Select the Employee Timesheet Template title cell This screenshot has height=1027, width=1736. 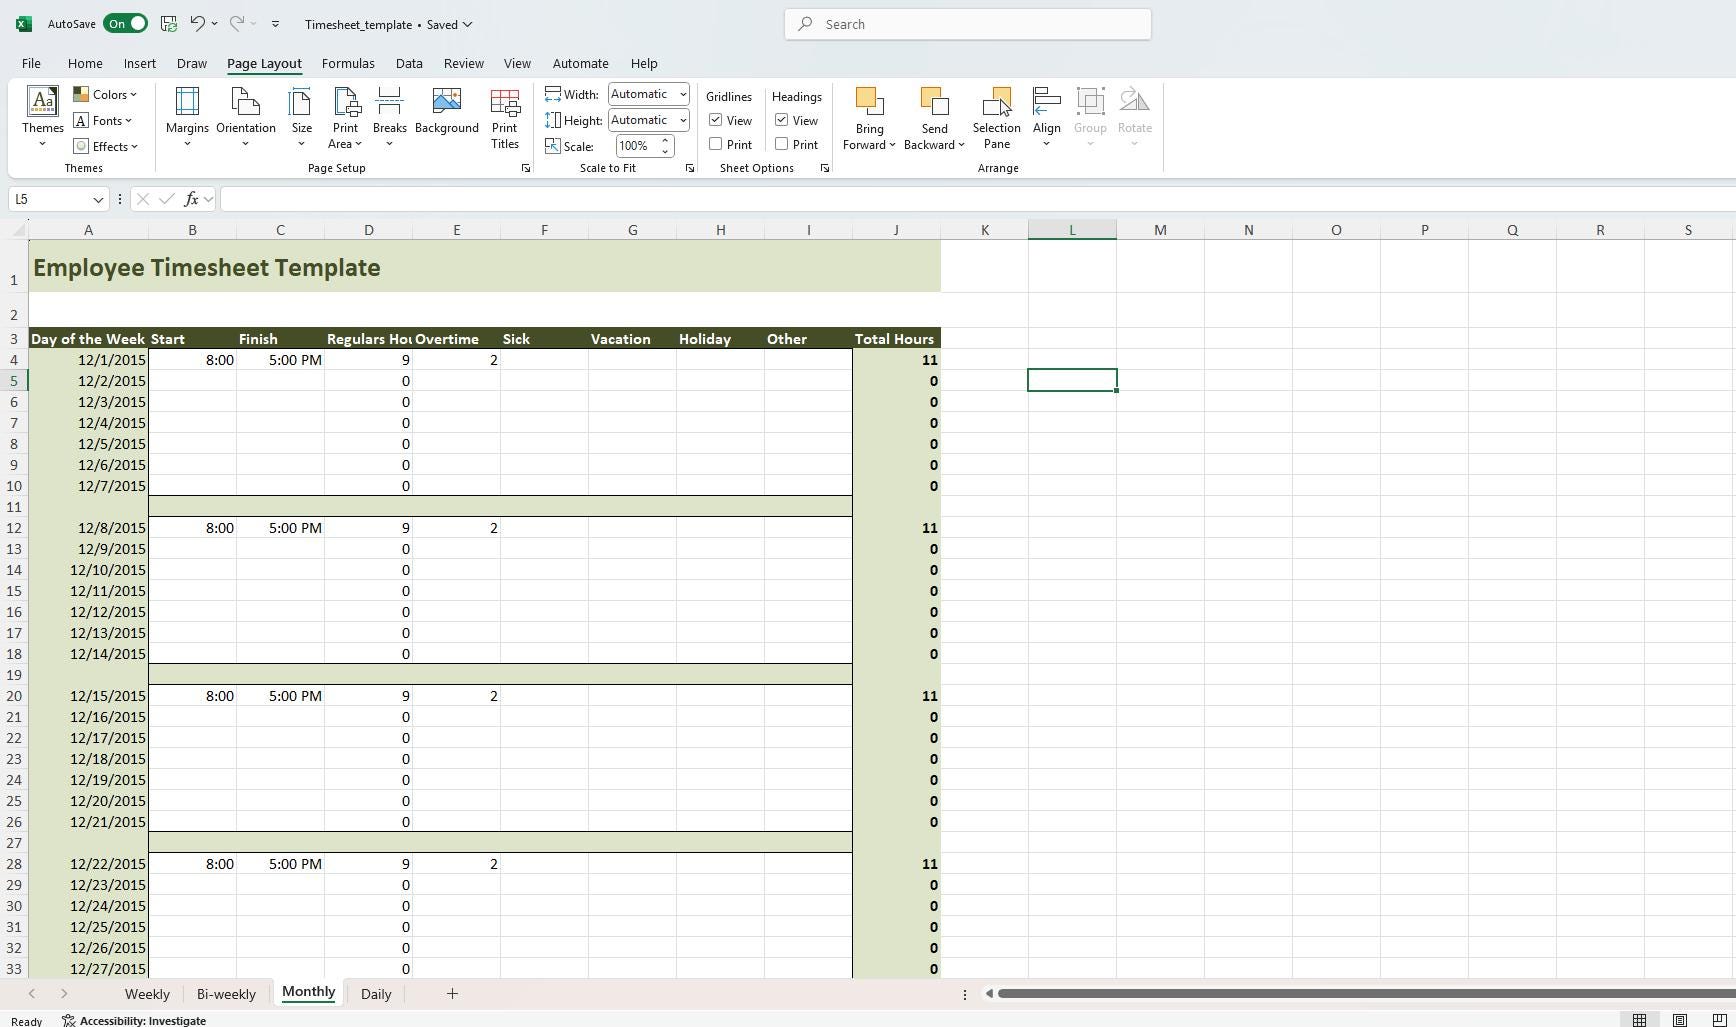tap(484, 267)
